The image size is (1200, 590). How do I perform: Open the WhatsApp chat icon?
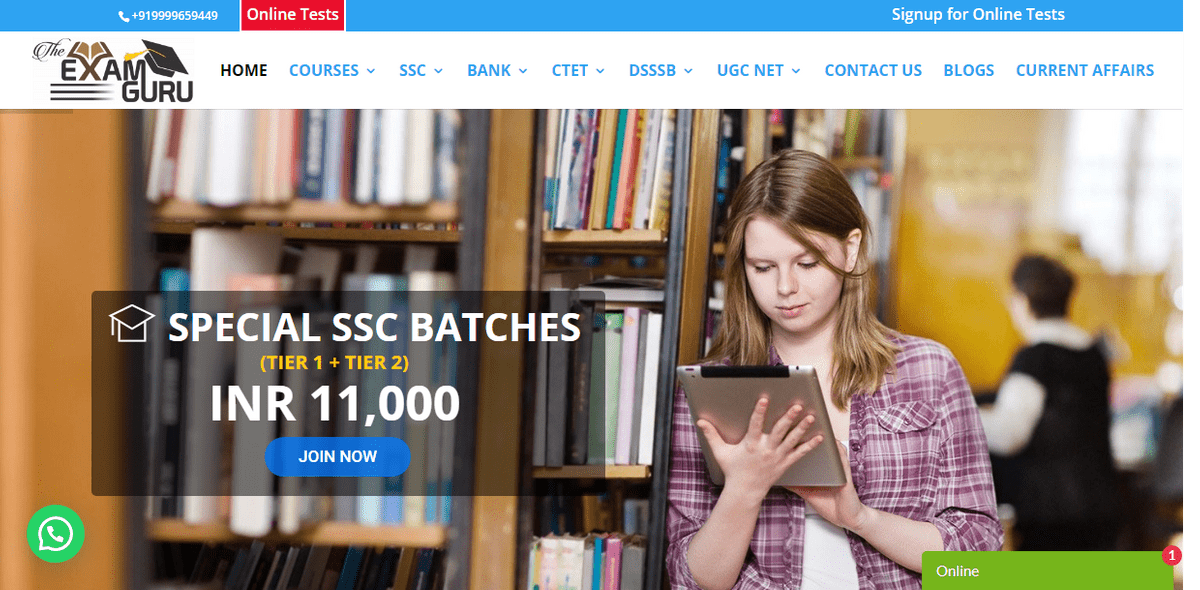[56, 534]
